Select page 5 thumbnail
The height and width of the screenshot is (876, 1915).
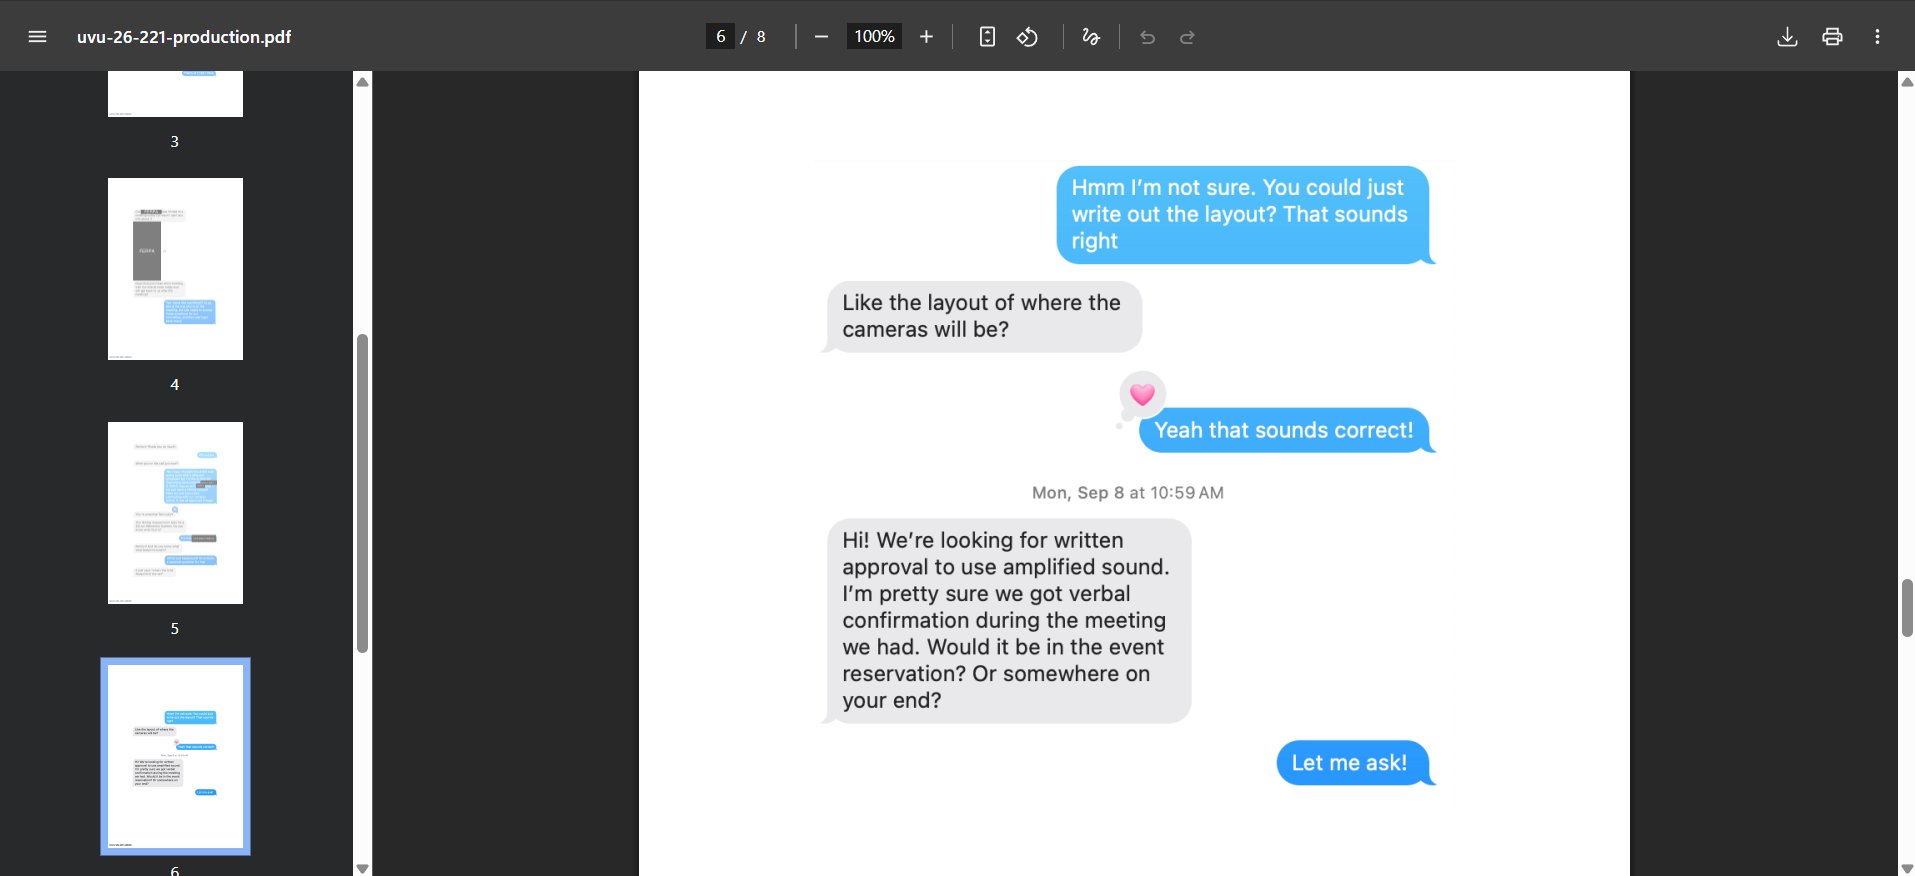coord(175,513)
